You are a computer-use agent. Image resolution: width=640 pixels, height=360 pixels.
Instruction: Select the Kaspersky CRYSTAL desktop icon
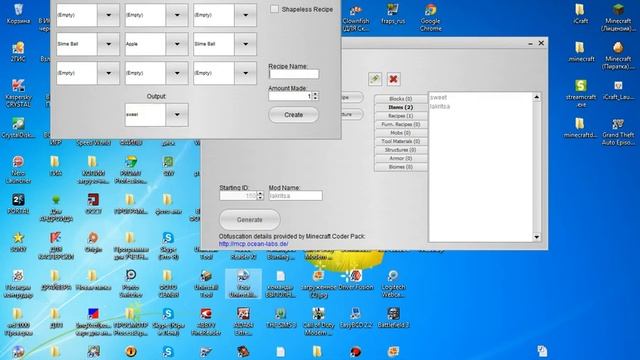[x=18, y=93]
